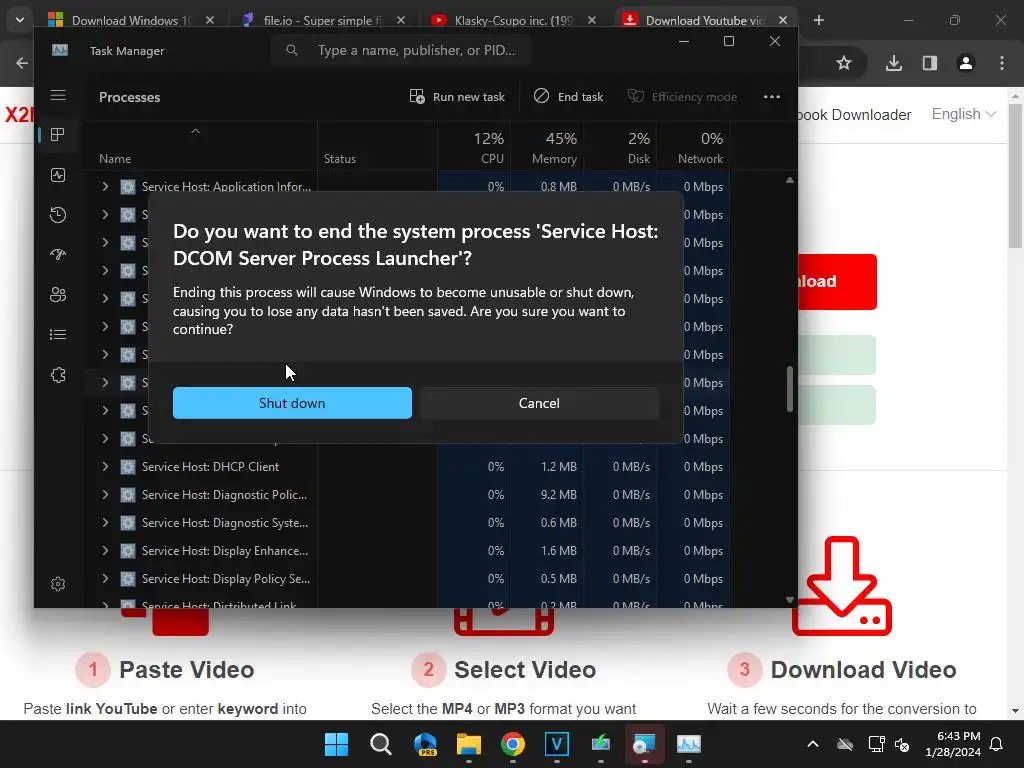Switch to Download Youtube video tab
Viewport: 1024px width, 768px height.
(704, 20)
